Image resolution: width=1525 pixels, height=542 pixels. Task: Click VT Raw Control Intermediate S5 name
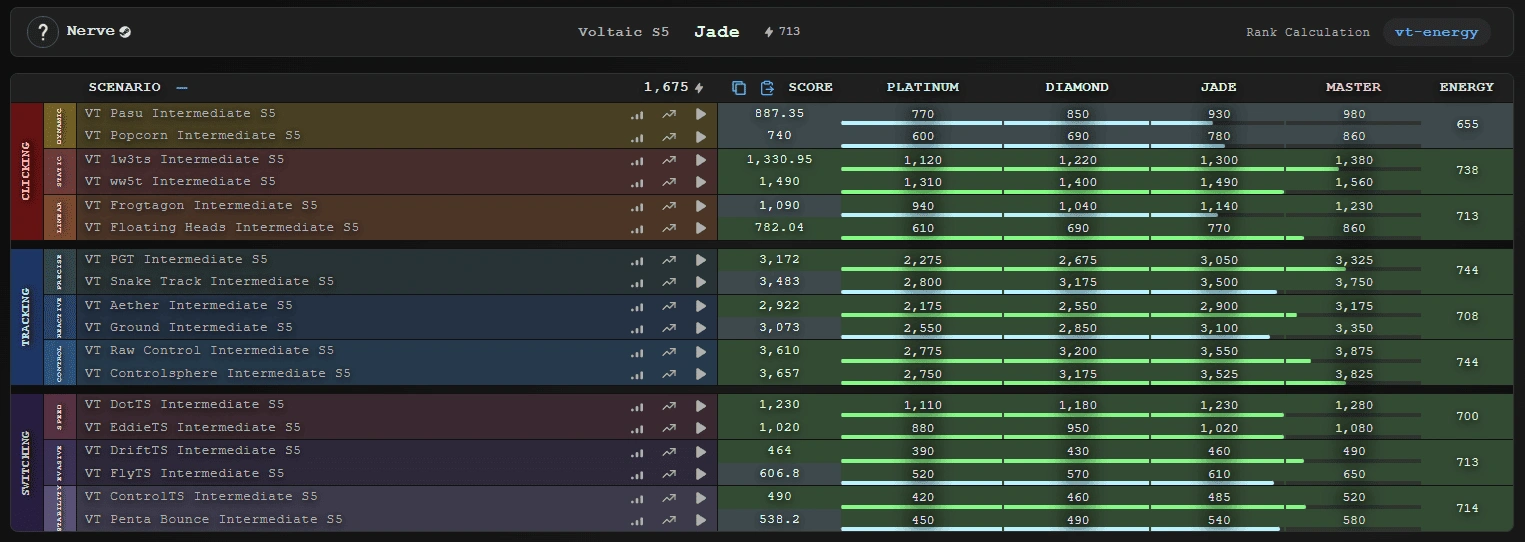pos(209,350)
